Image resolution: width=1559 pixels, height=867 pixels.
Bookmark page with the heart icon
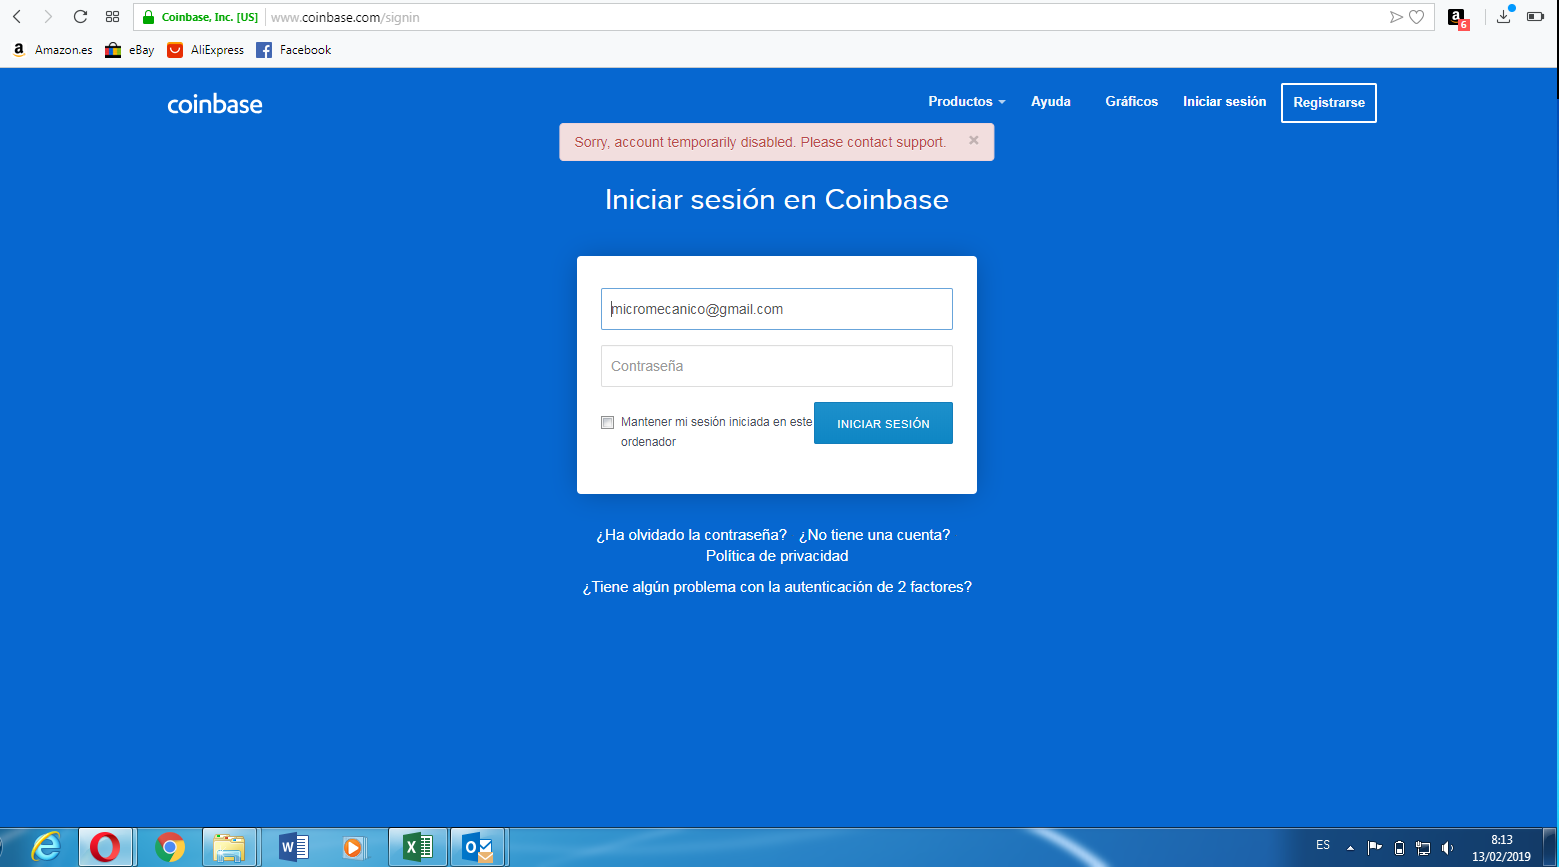coord(1416,17)
